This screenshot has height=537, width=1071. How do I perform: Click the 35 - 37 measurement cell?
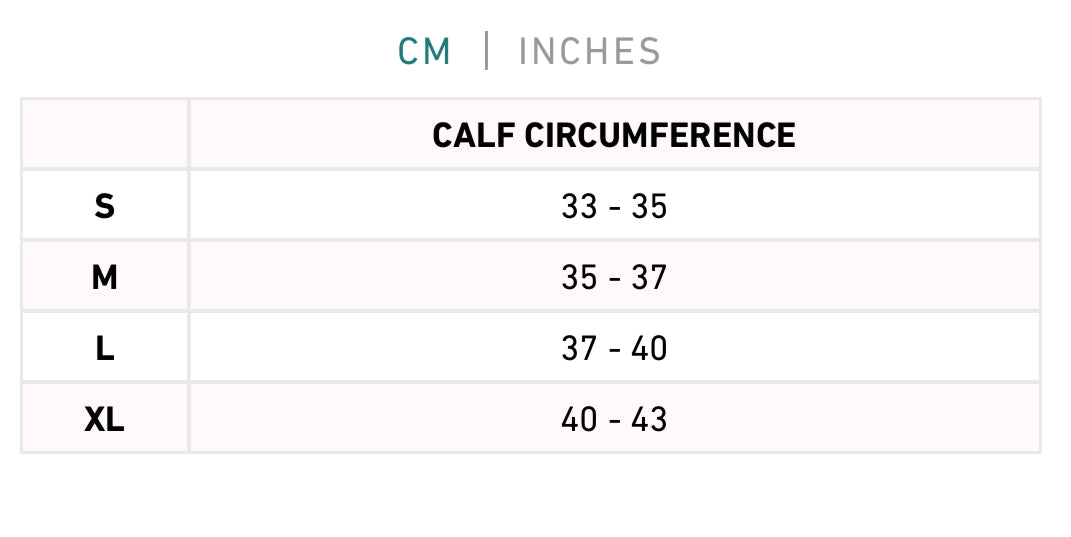pyautogui.click(x=614, y=277)
